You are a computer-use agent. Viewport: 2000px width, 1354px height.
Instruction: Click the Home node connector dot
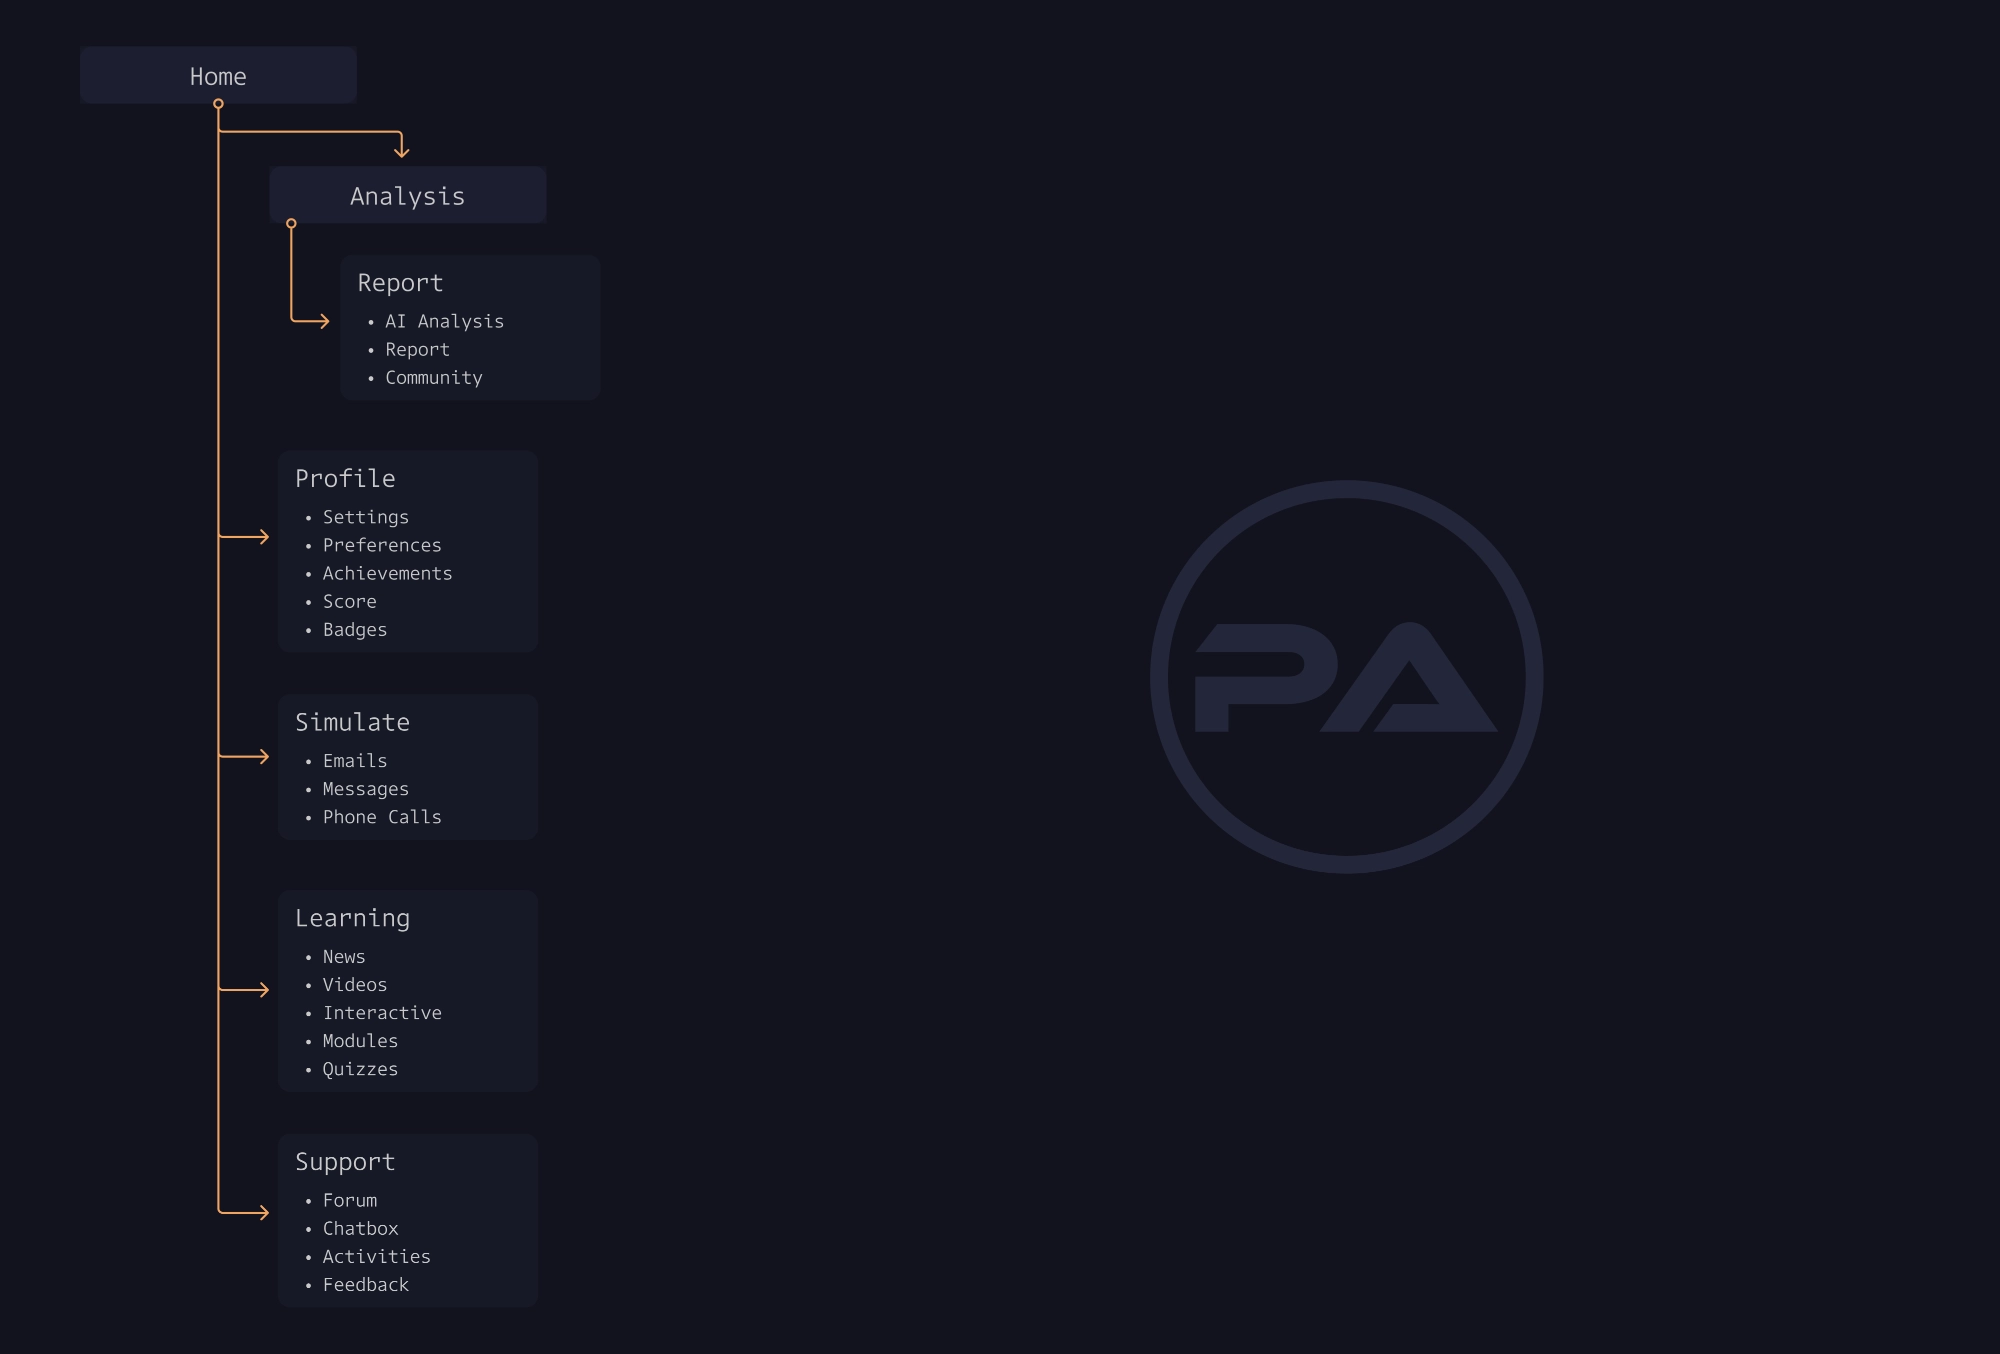pyautogui.click(x=219, y=103)
